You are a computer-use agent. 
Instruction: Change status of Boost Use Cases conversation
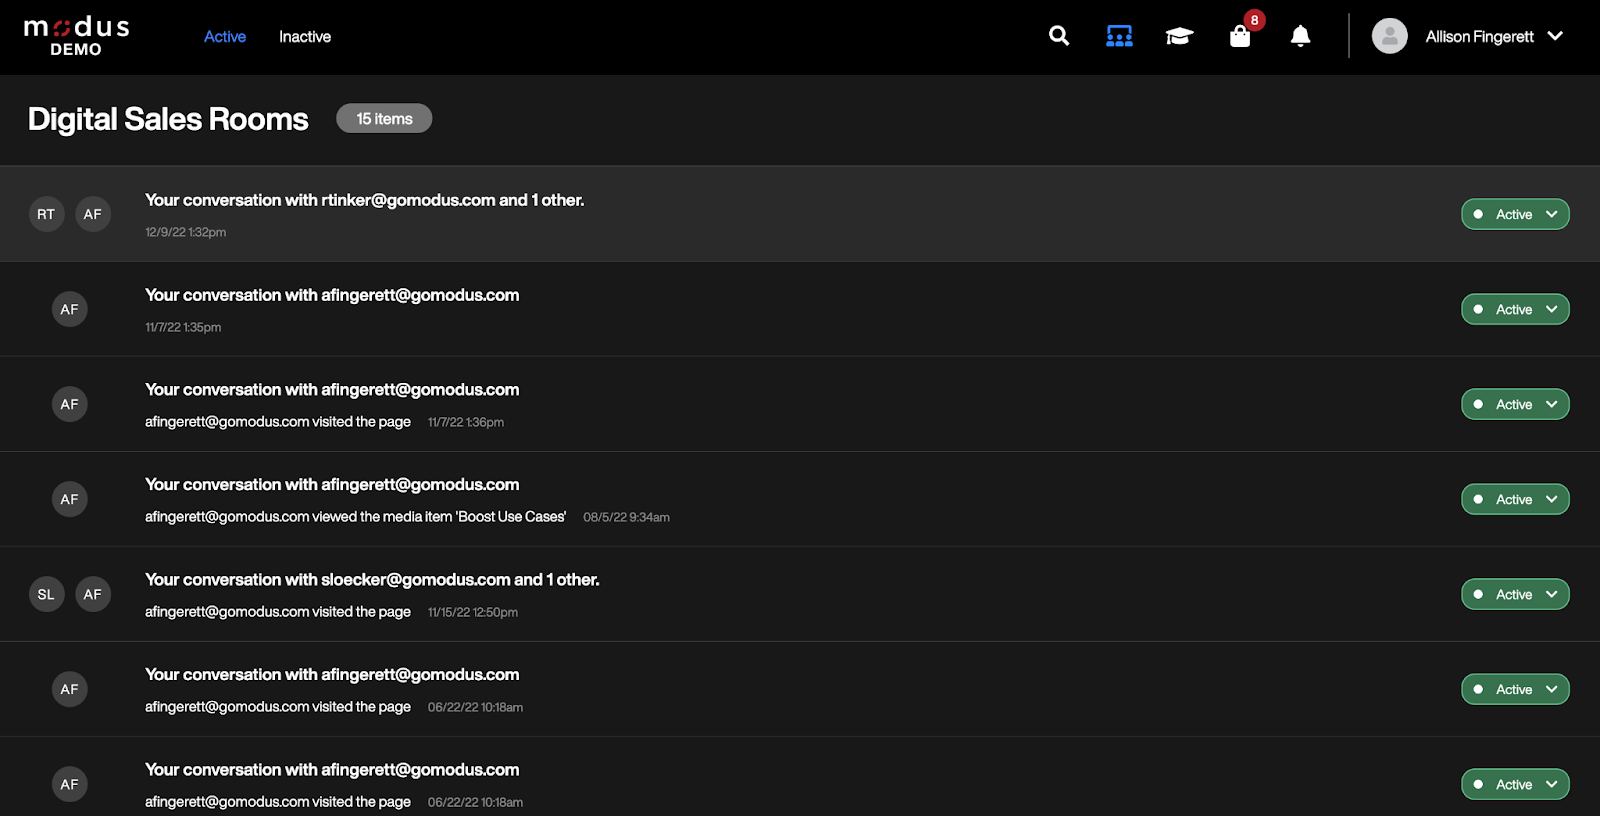click(1515, 499)
